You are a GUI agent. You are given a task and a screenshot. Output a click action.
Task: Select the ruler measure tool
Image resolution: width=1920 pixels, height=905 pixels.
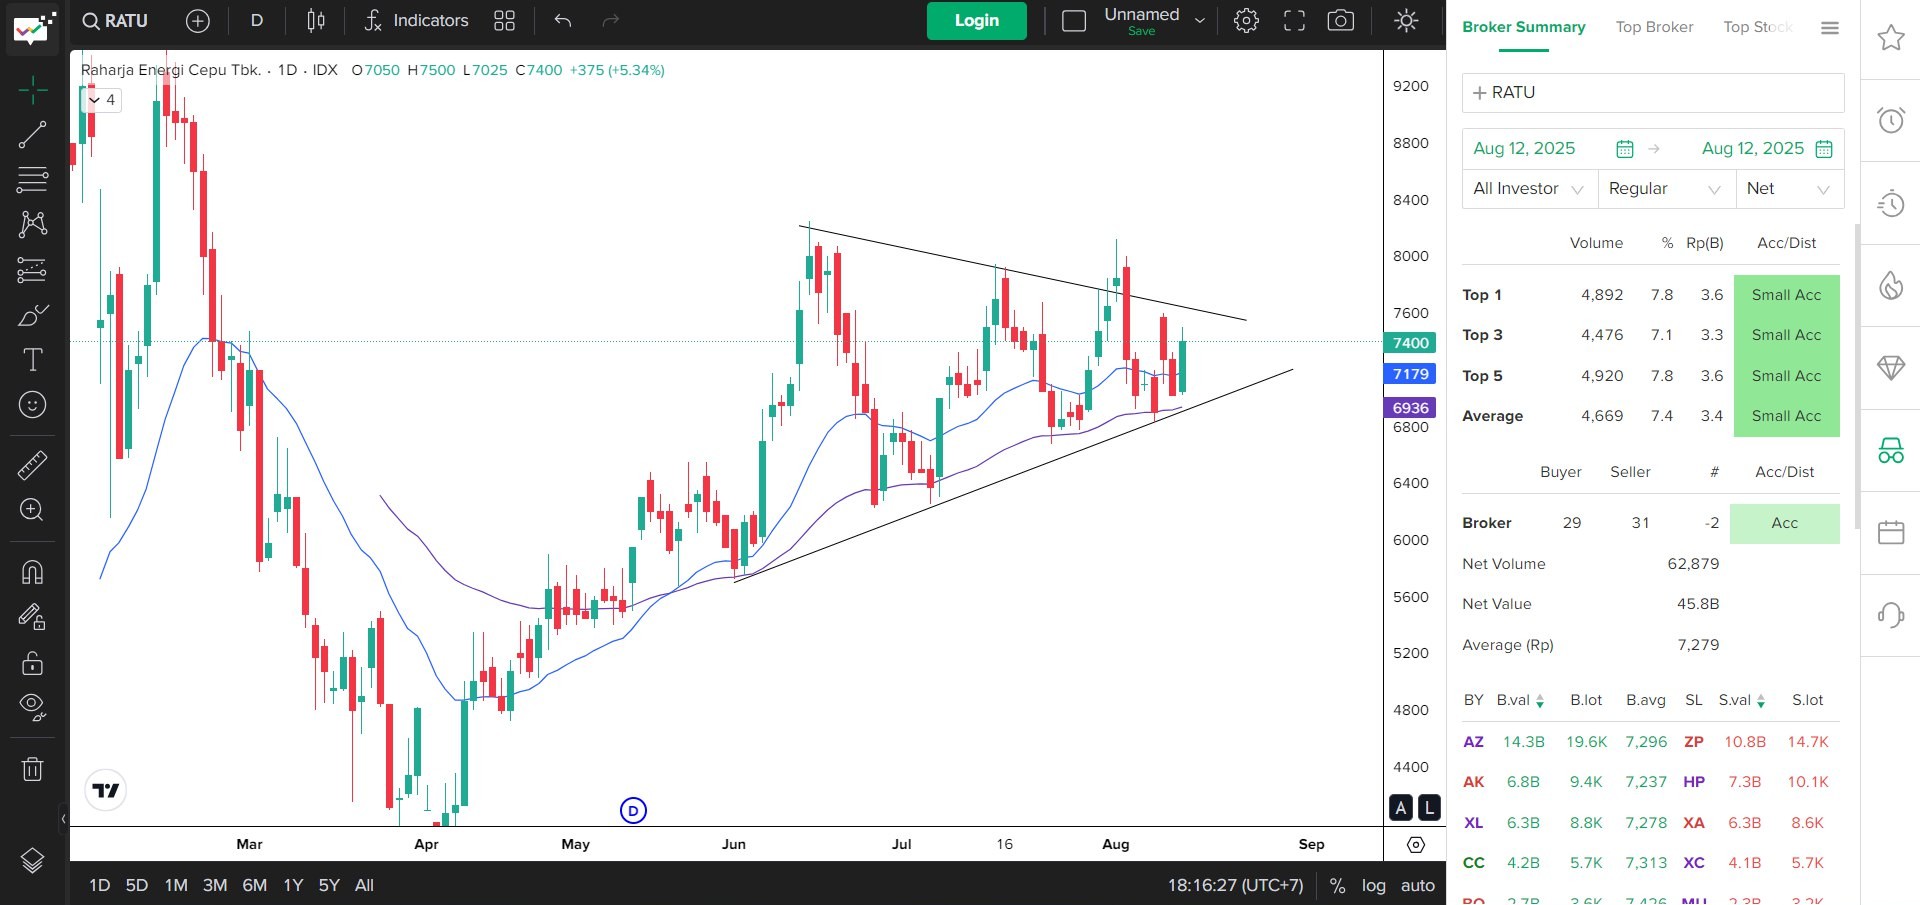pyautogui.click(x=32, y=465)
